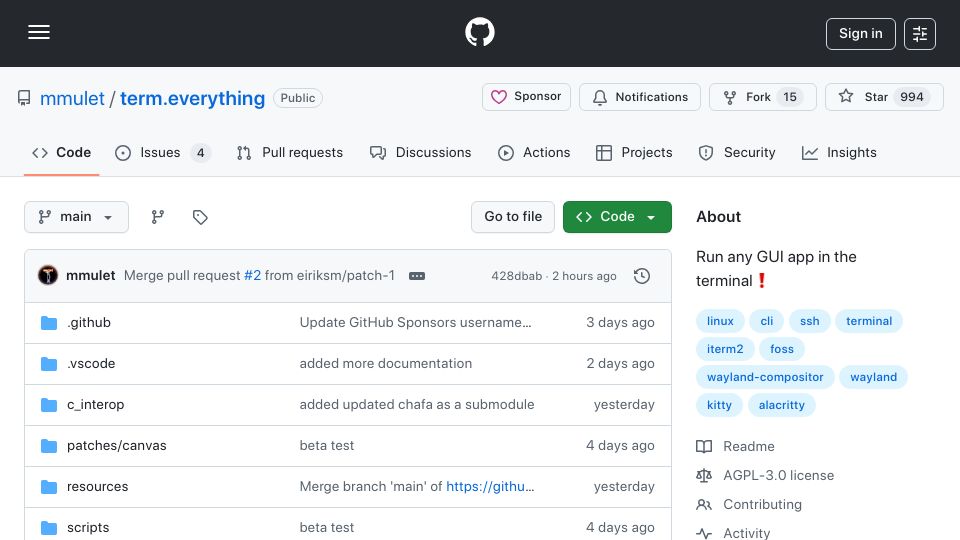The image size is (960, 540).
Task: Select the cli topic tag
Action: [x=767, y=321]
